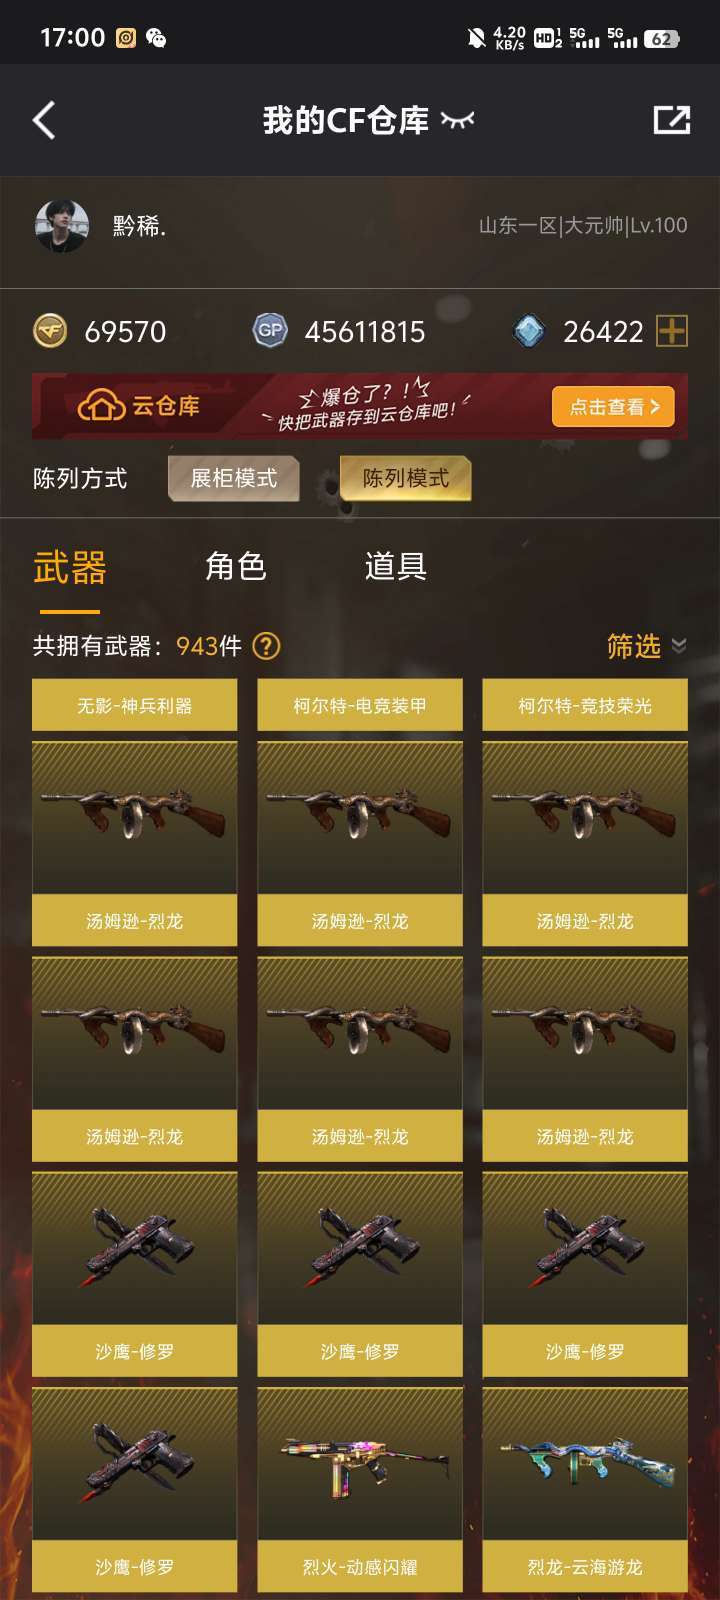Screen dimensions: 720x1600
Task: Tap the chevron next to 筛选
Action: coord(679,646)
